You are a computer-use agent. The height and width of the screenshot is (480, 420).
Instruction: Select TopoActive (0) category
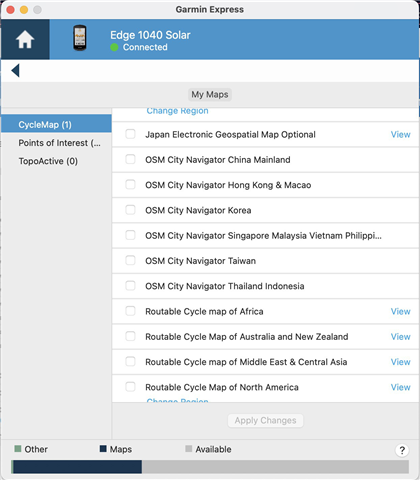point(56,161)
